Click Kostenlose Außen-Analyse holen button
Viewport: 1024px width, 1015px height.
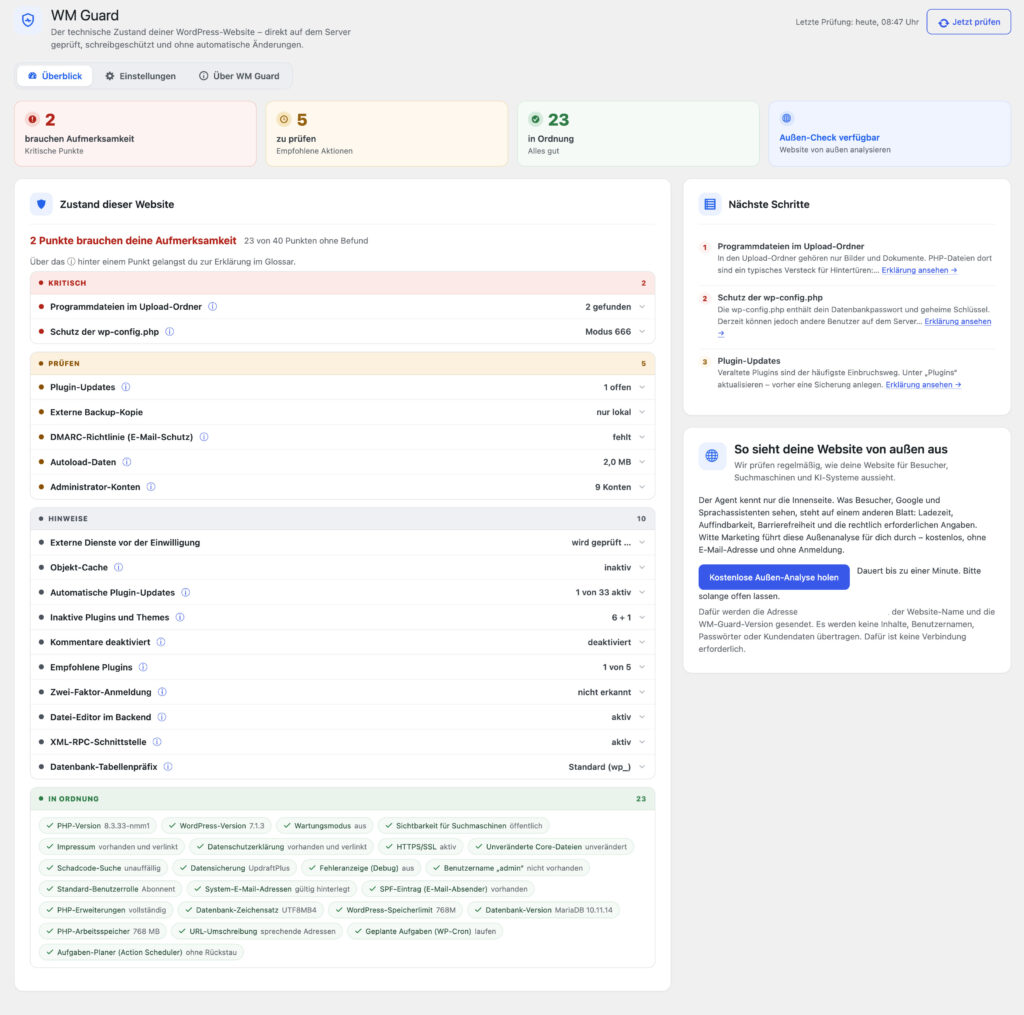point(774,577)
